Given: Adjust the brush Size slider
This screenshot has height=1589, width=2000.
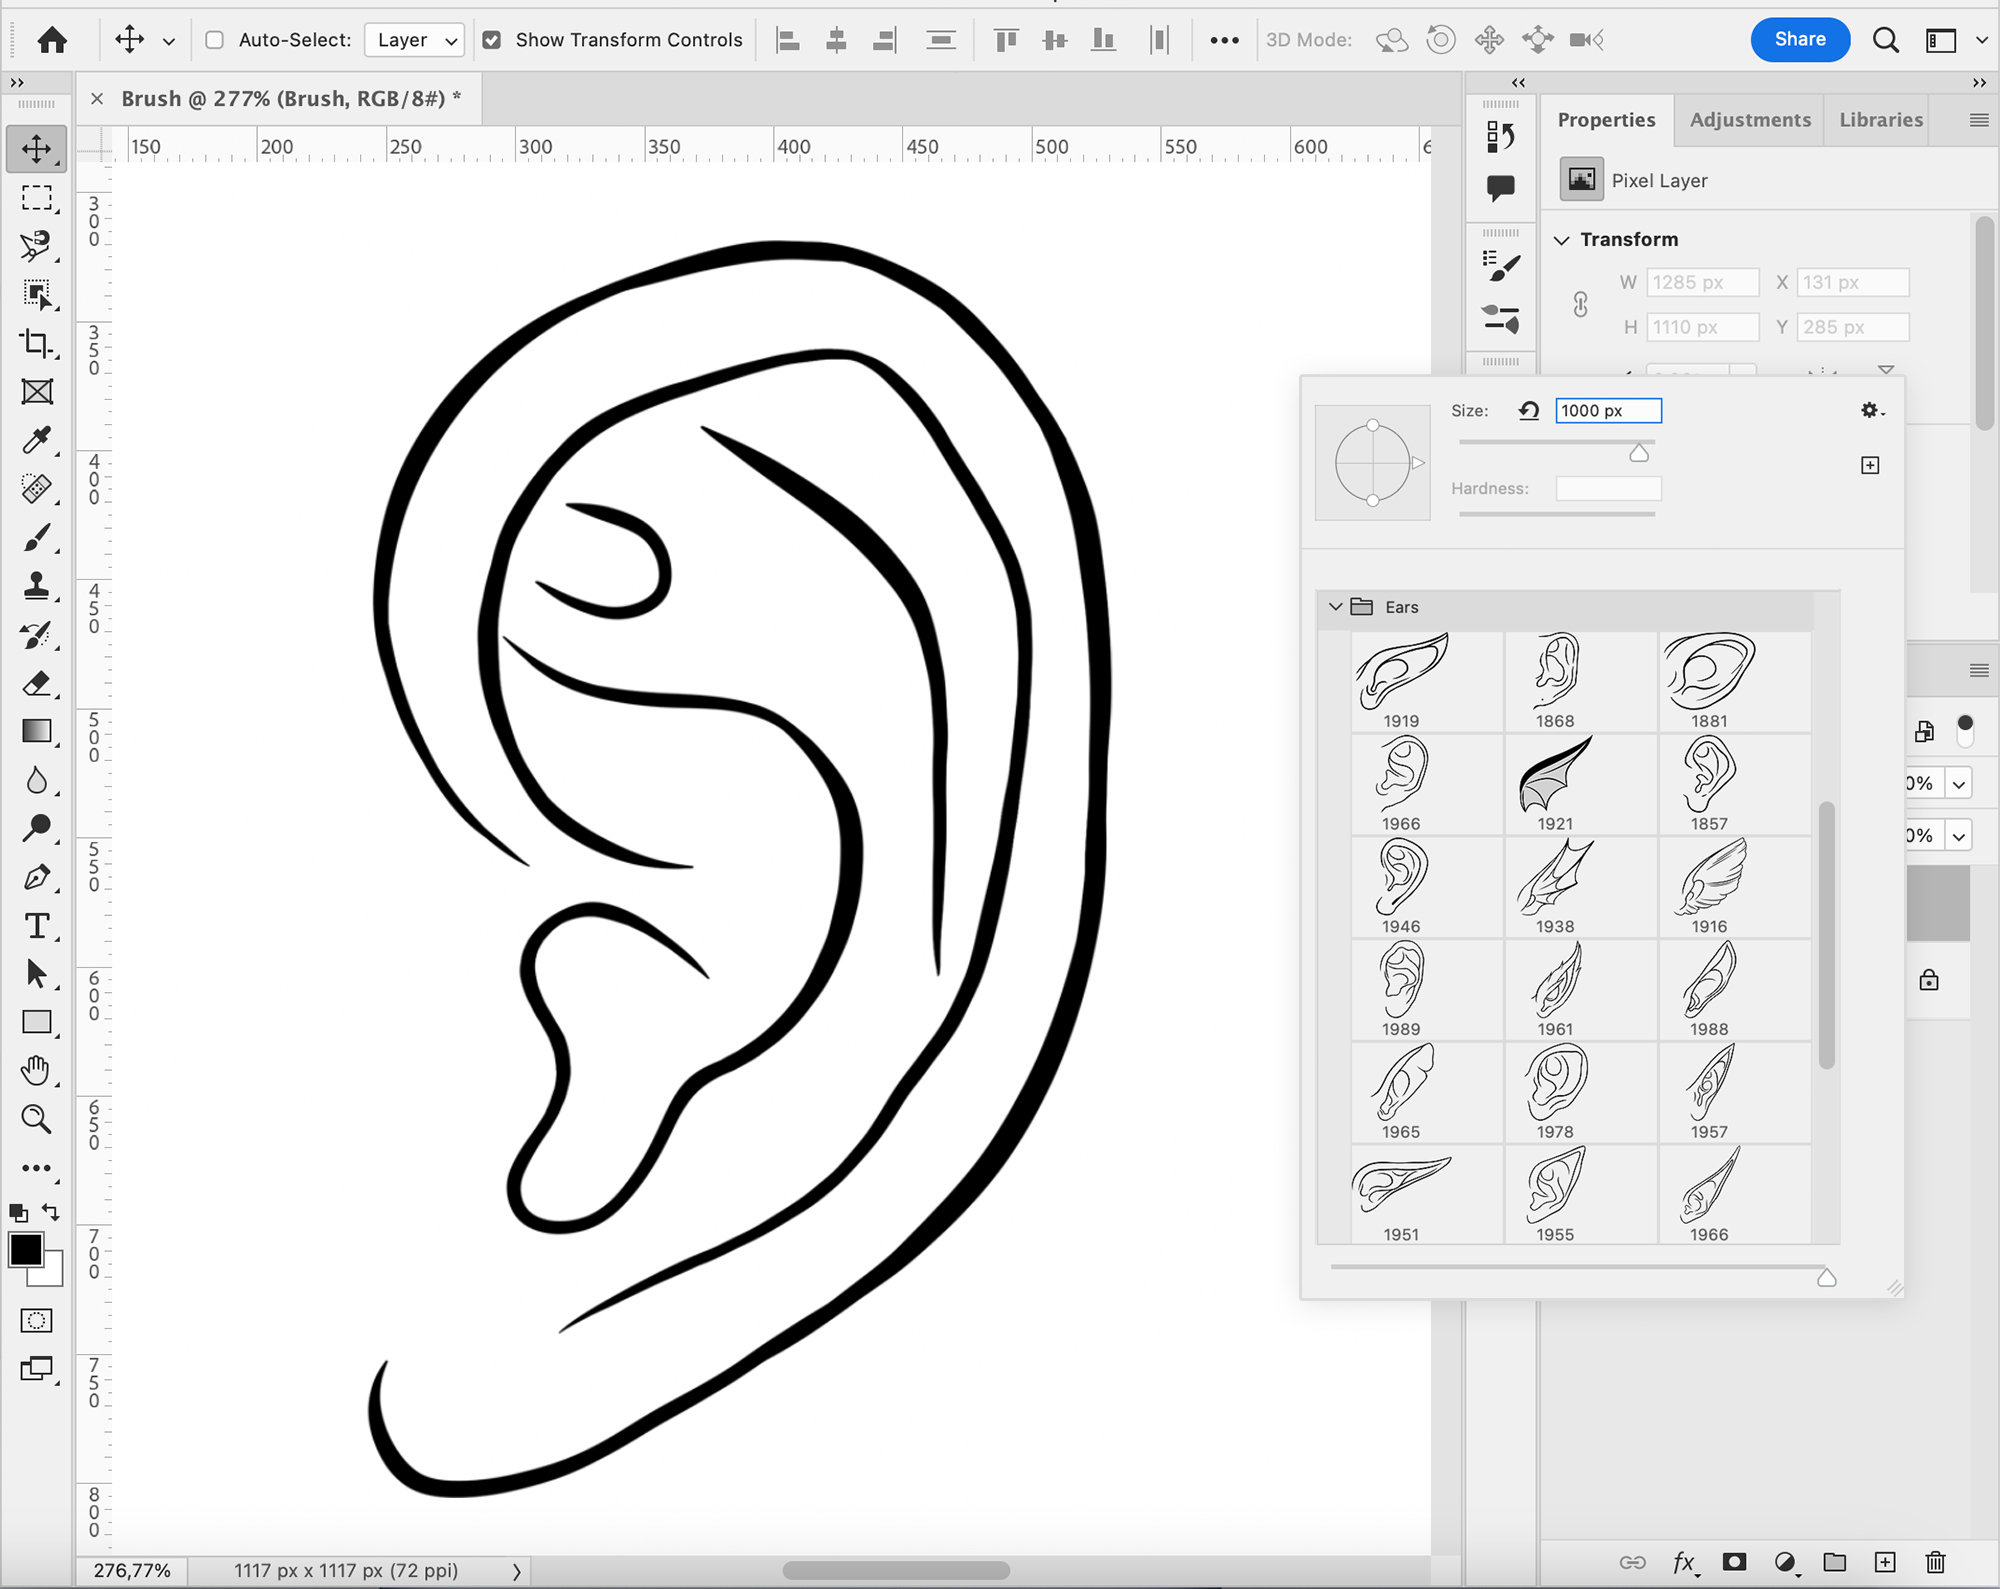Looking at the screenshot, I should [1639, 452].
